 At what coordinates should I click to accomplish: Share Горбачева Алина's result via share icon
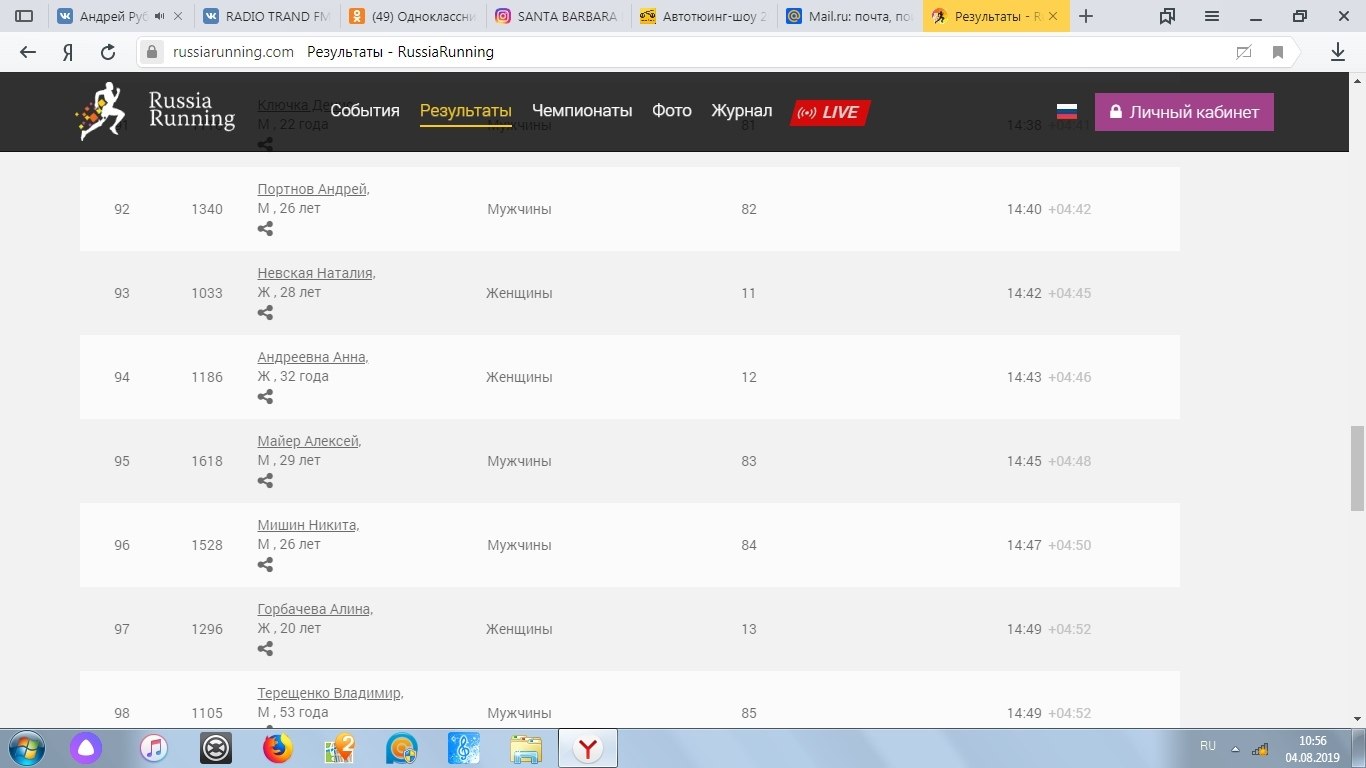pos(265,649)
